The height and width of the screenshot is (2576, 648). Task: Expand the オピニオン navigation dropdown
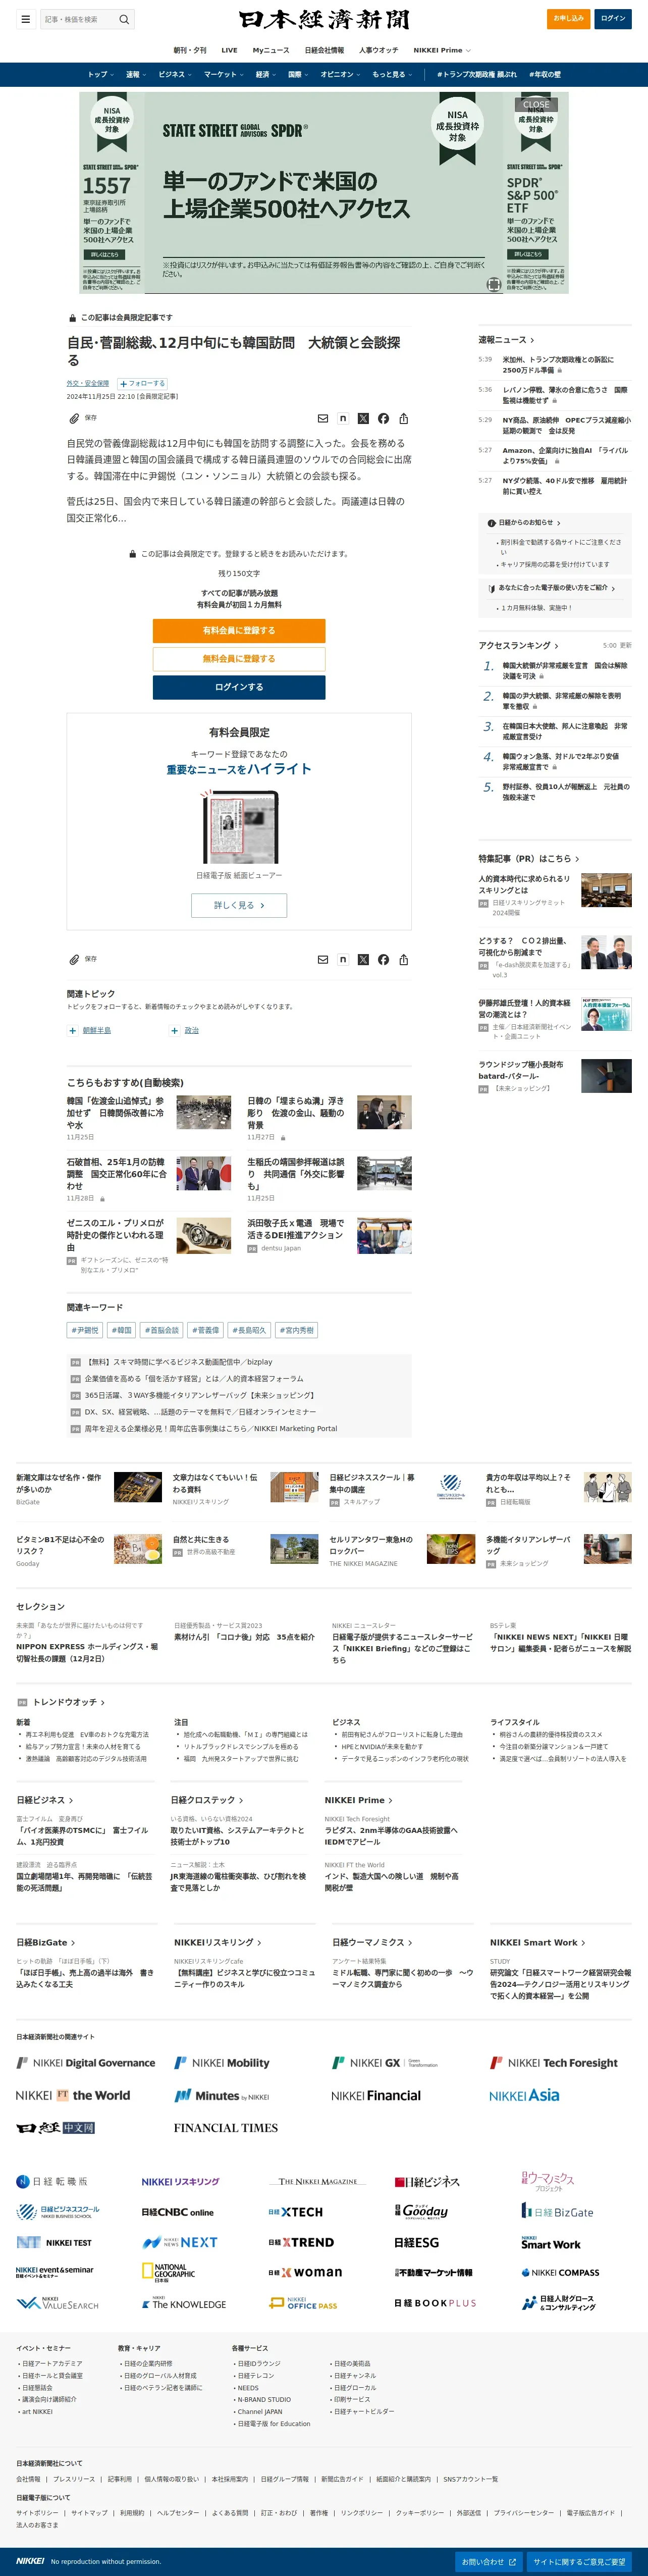point(341,74)
